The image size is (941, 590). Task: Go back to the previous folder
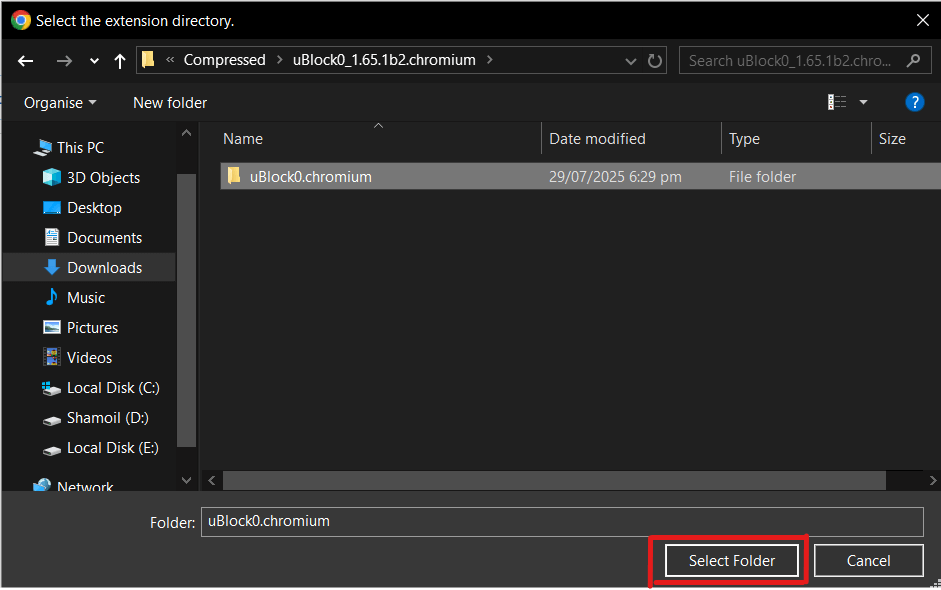point(25,61)
